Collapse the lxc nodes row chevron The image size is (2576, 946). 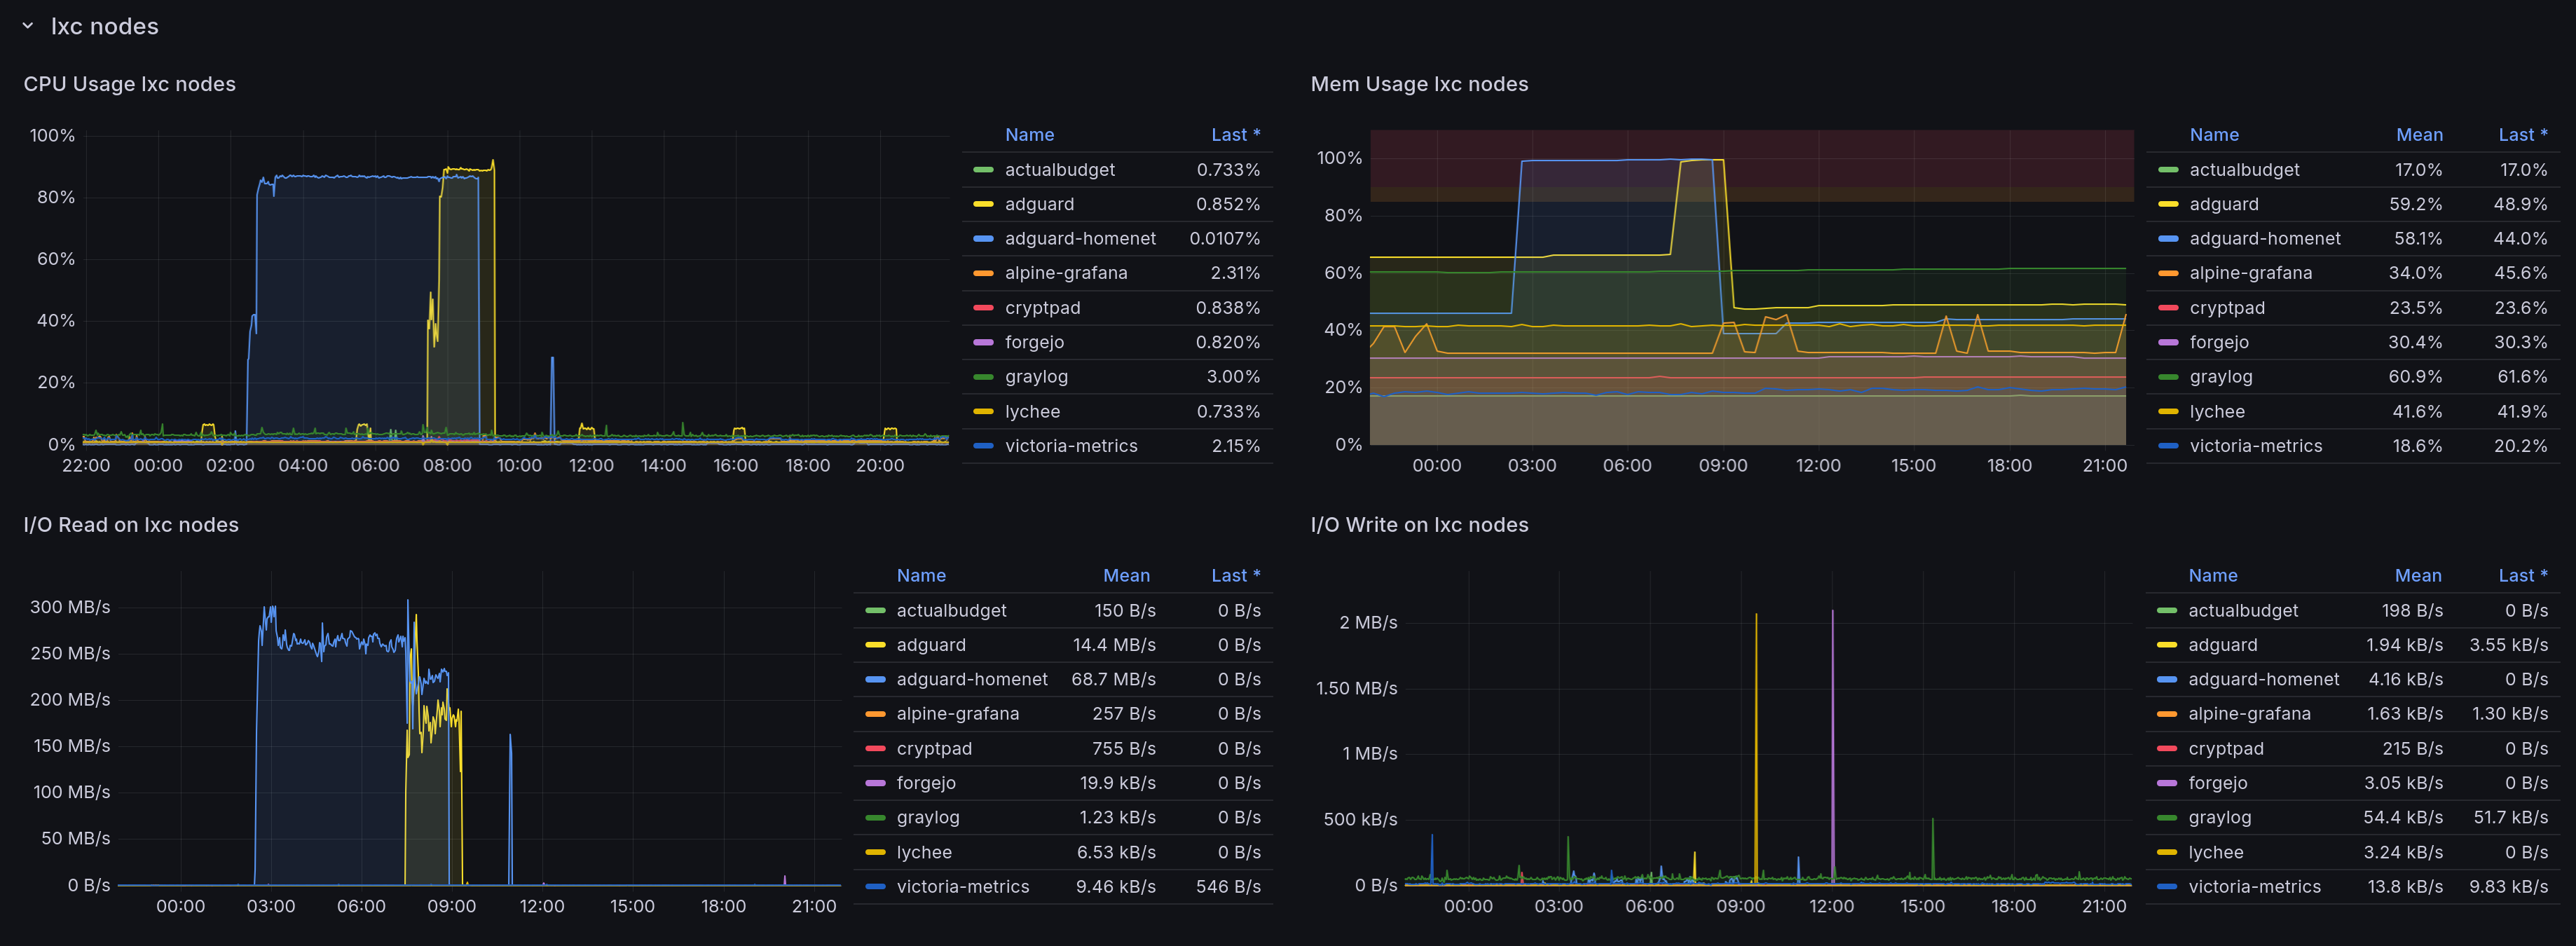28,26
